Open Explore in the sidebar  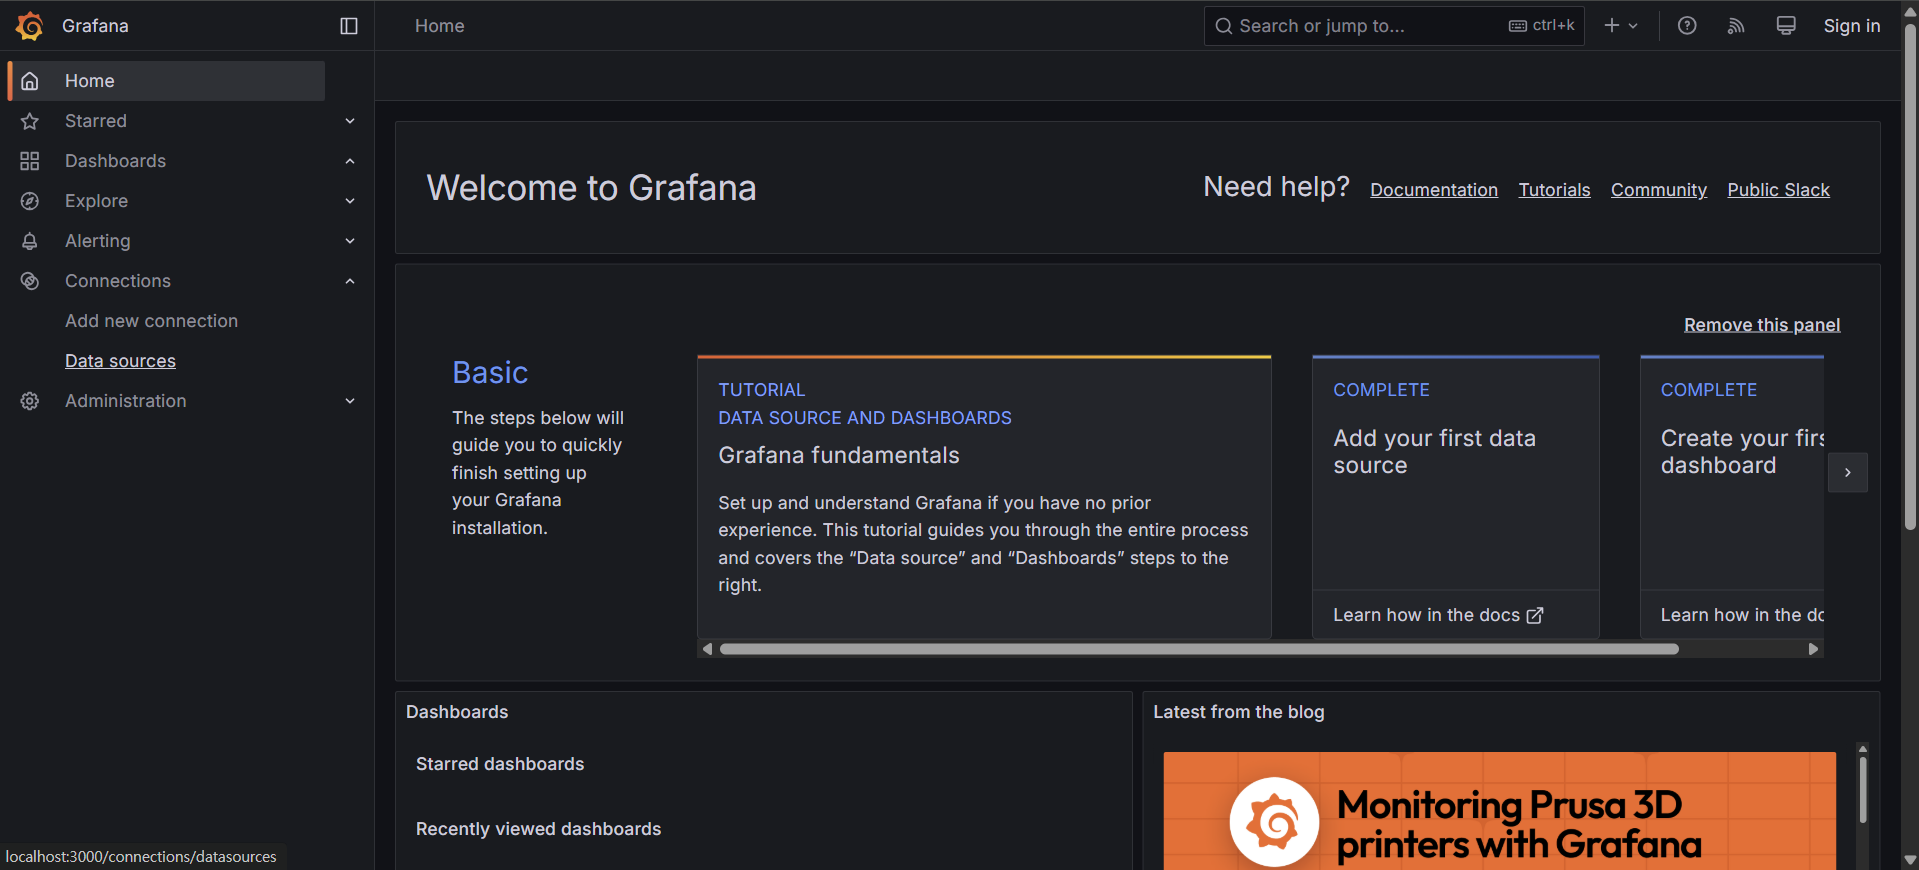tap(96, 201)
